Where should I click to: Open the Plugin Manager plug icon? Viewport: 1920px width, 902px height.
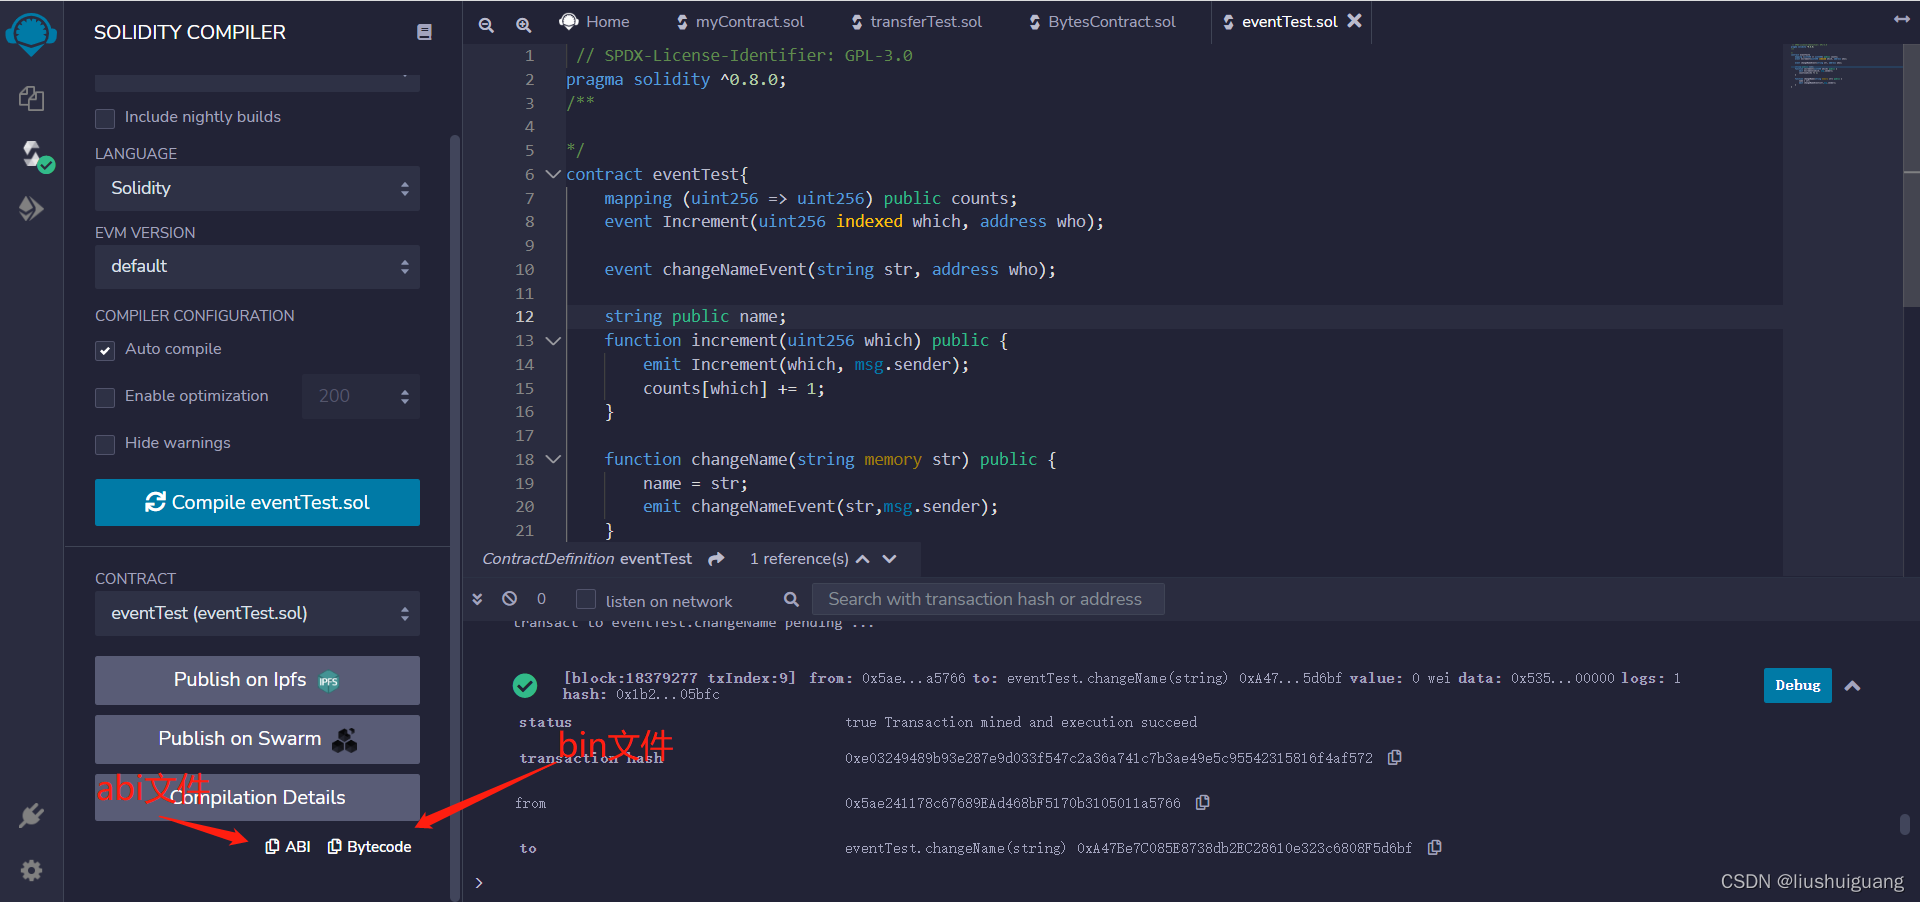[31, 816]
